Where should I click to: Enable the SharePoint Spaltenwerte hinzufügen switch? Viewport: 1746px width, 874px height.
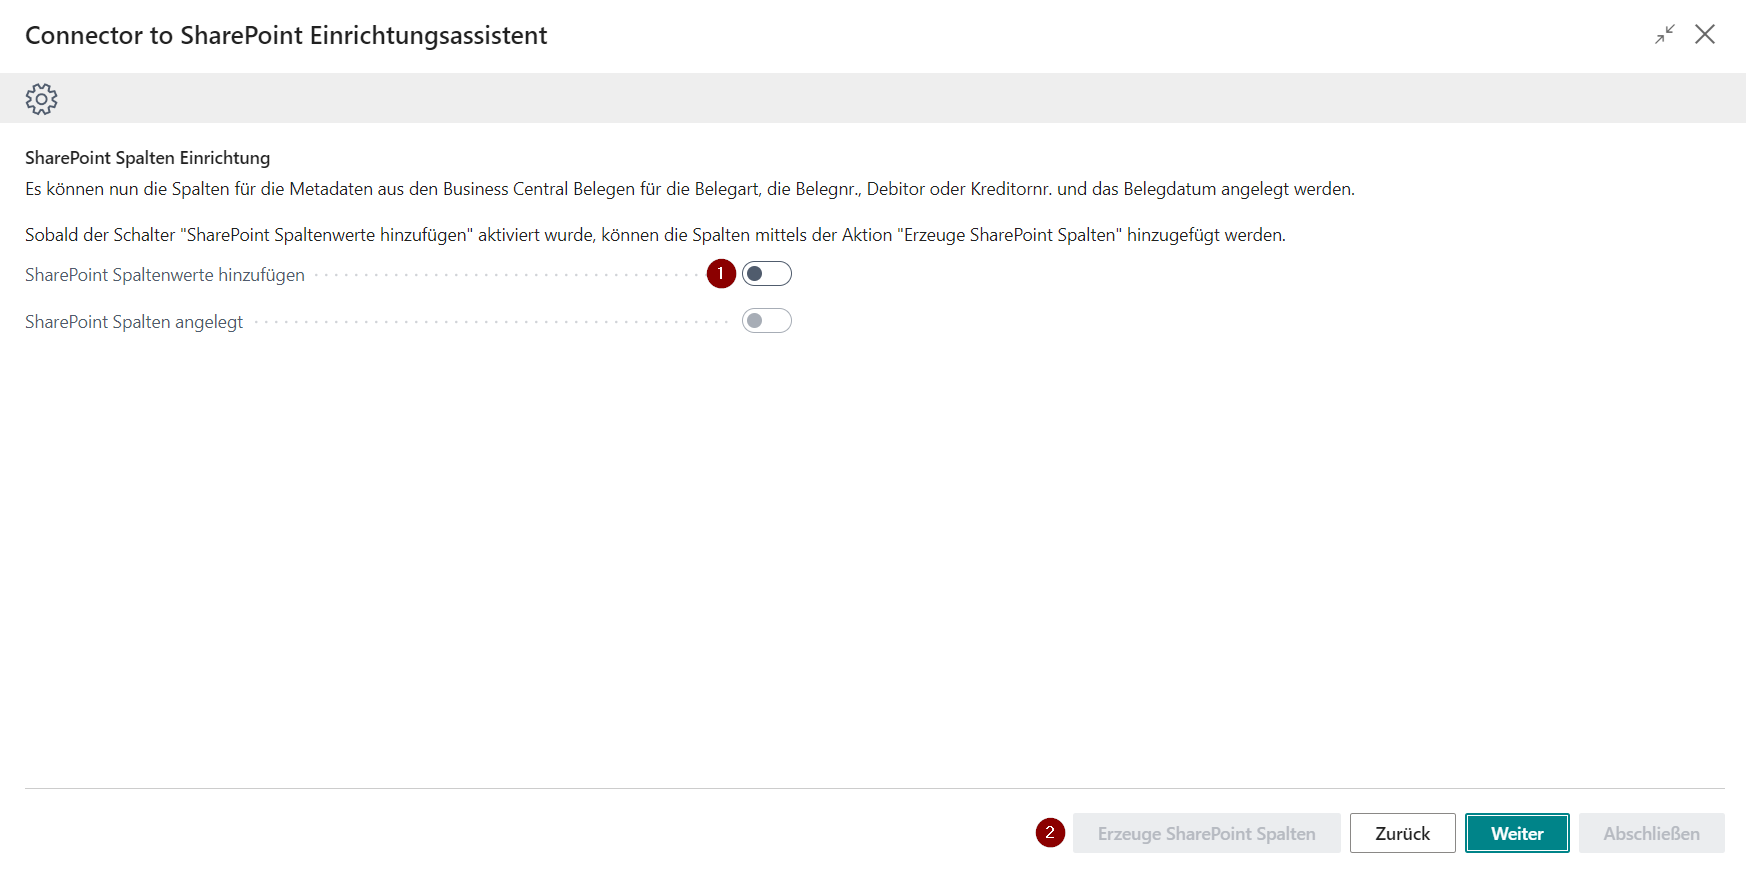click(767, 274)
